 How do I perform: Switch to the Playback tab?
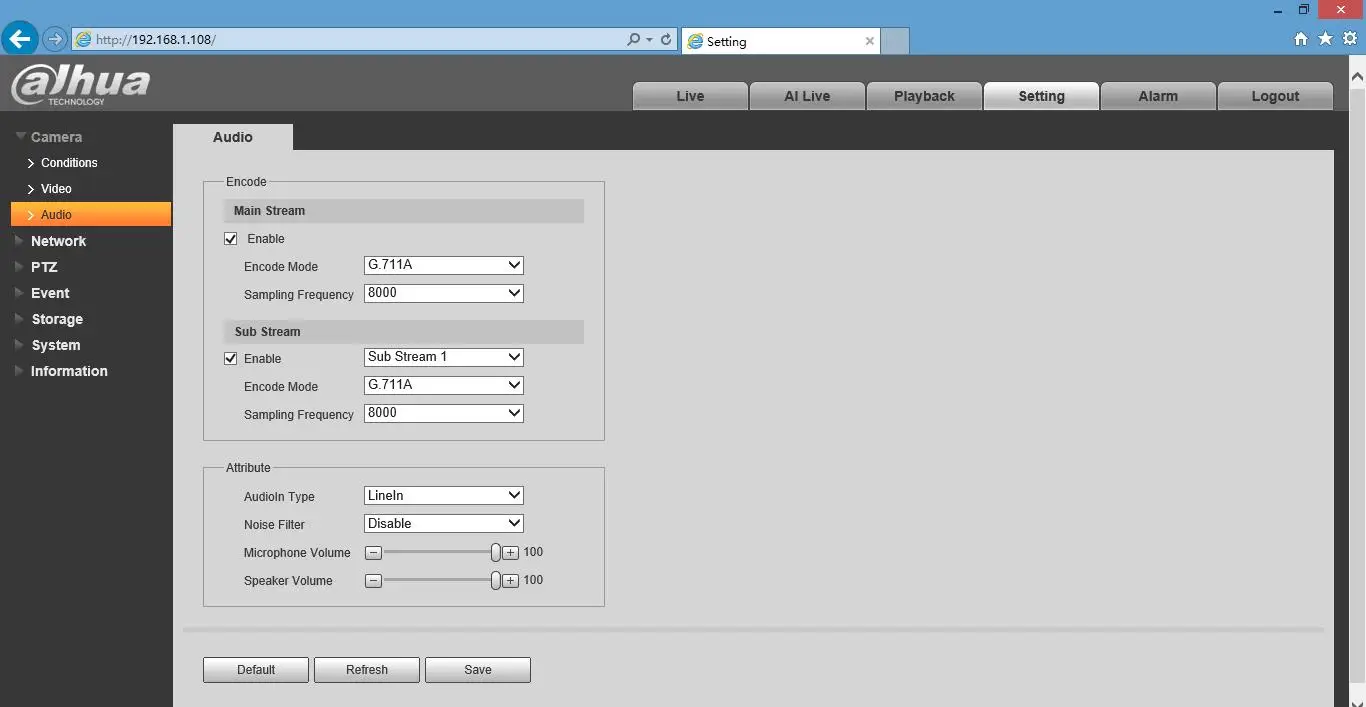click(x=924, y=96)
